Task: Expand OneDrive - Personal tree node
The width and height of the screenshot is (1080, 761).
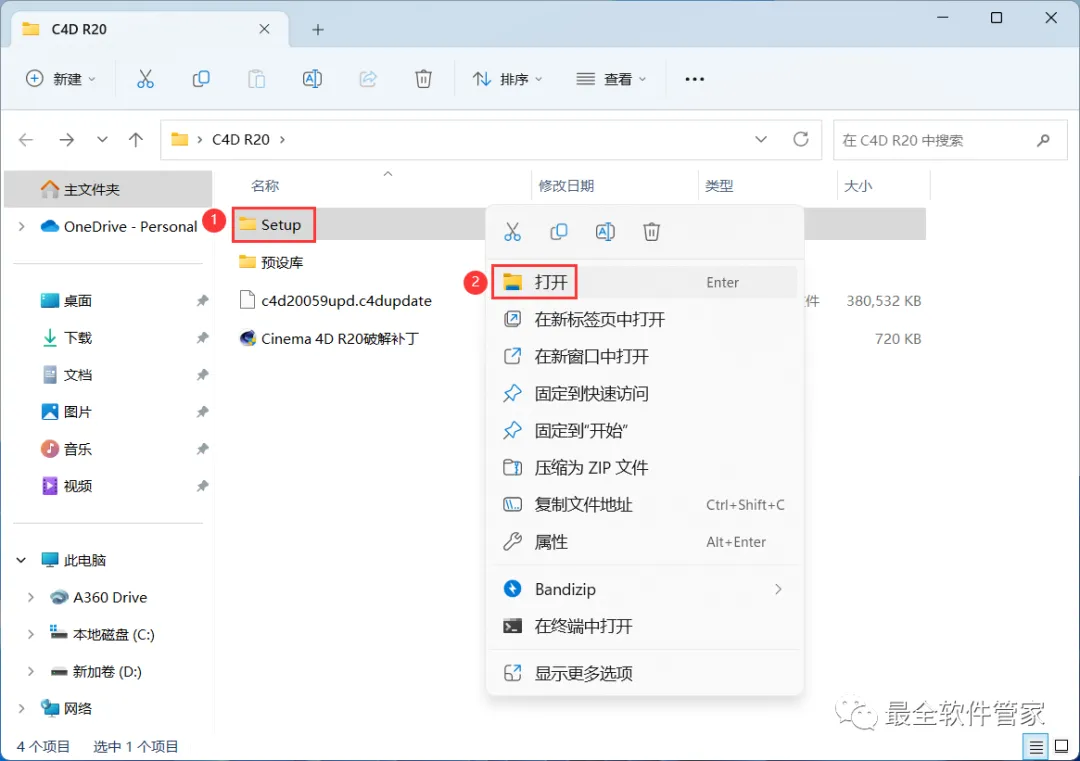Action: 21,227
